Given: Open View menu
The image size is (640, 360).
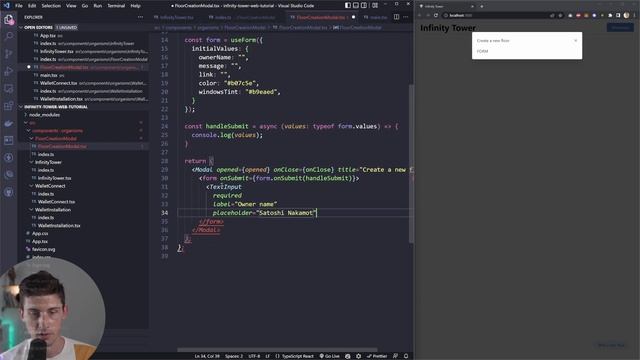Looking at the screenshot, I should [x=71, y=6].
